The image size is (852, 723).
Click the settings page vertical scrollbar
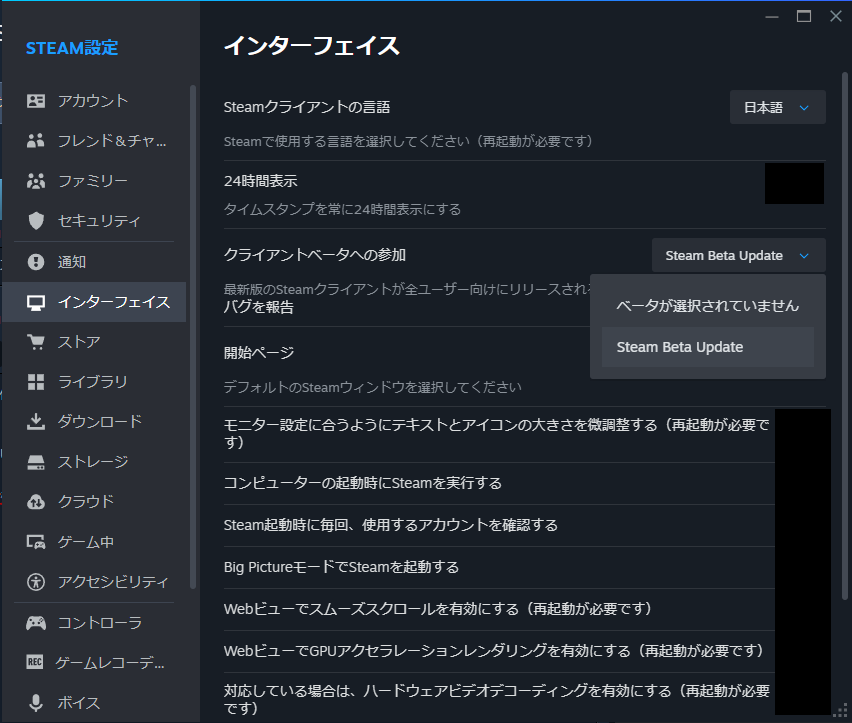point(845,336)
